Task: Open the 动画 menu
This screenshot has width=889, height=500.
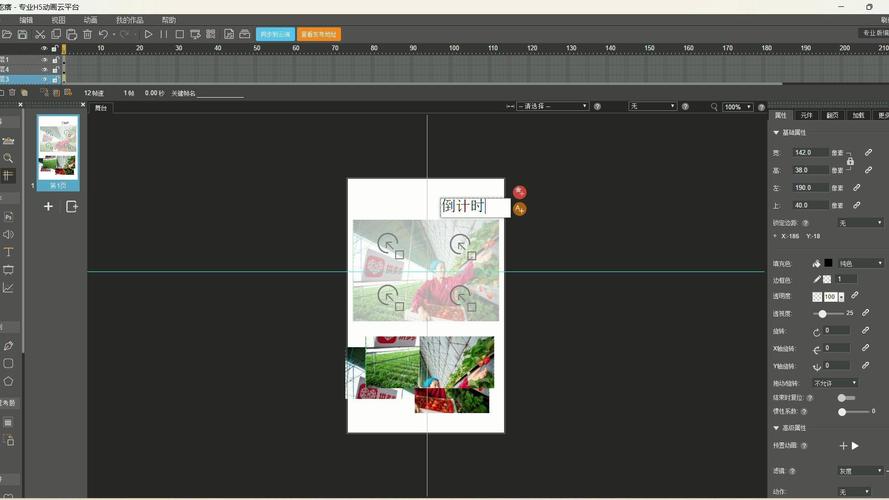Action: pyautogui.click(x=90, y=20)
